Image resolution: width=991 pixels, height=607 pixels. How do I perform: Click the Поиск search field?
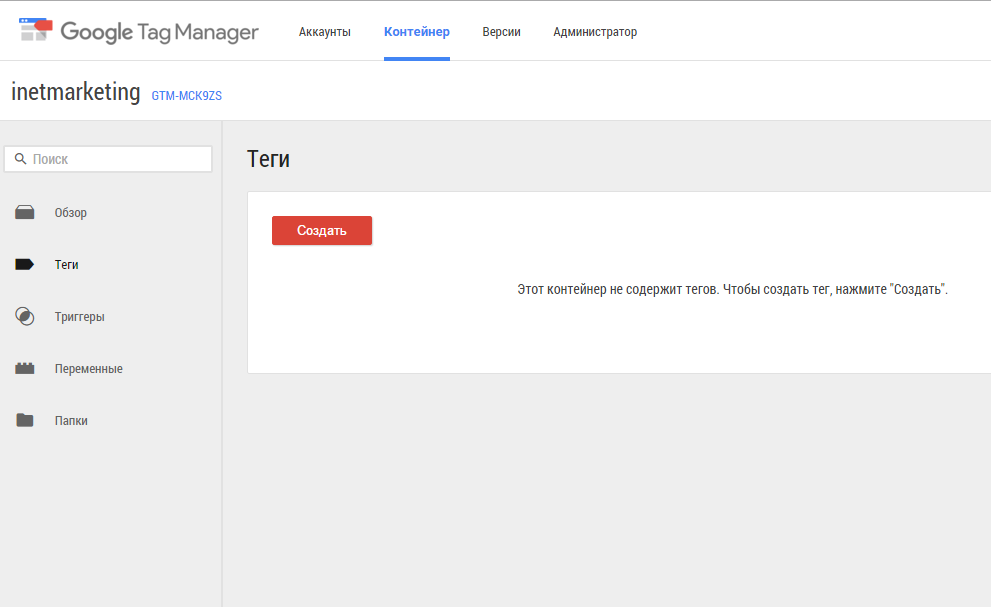coord(108,159)
